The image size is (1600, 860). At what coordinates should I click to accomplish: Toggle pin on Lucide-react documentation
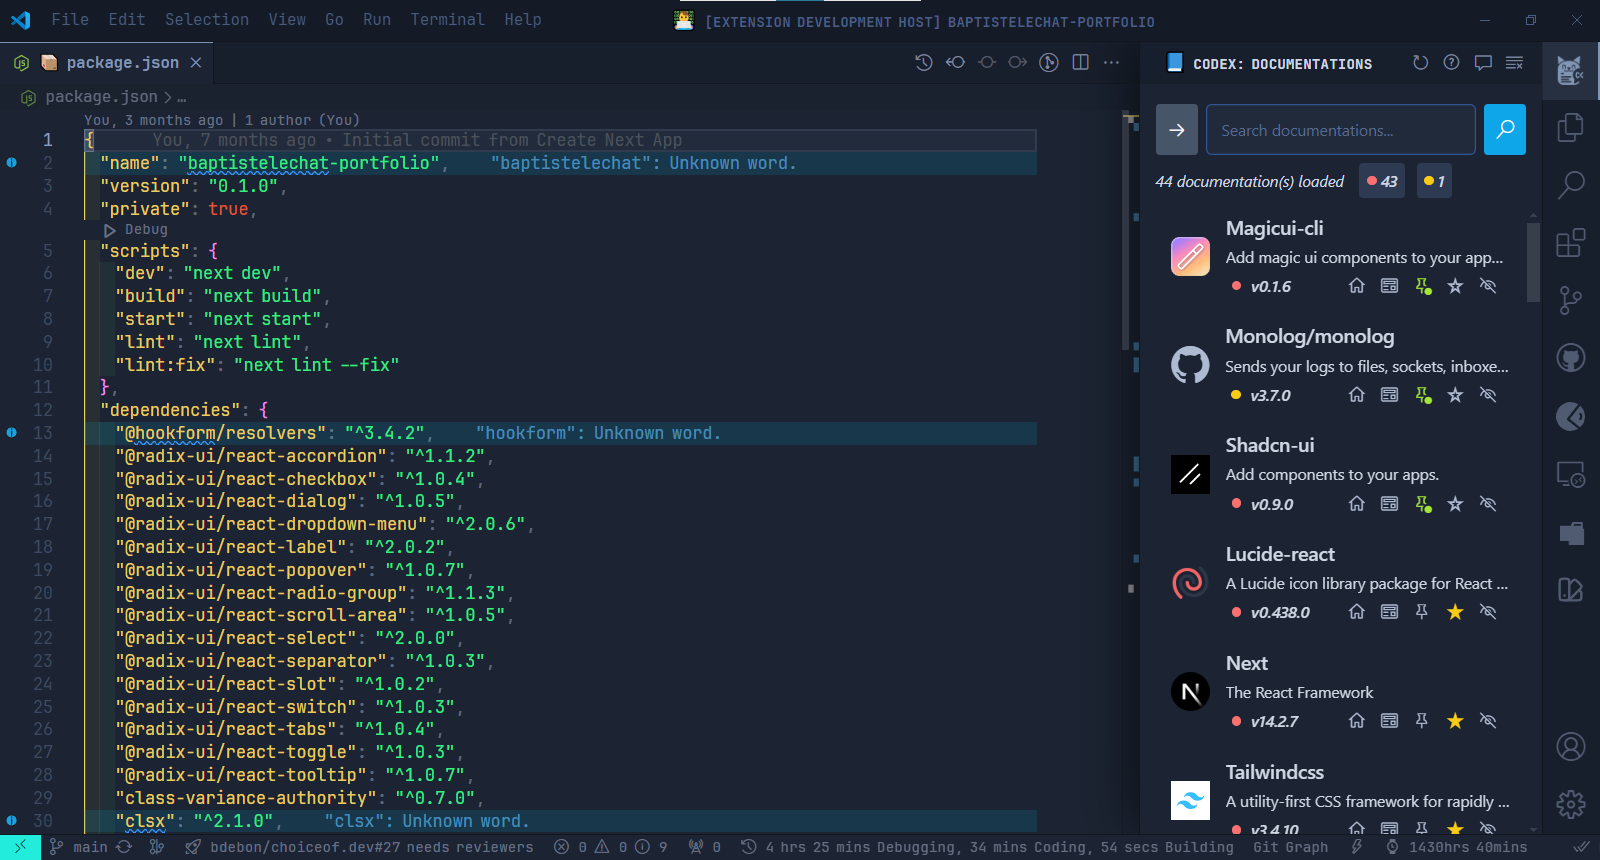tap(1422, 612)
